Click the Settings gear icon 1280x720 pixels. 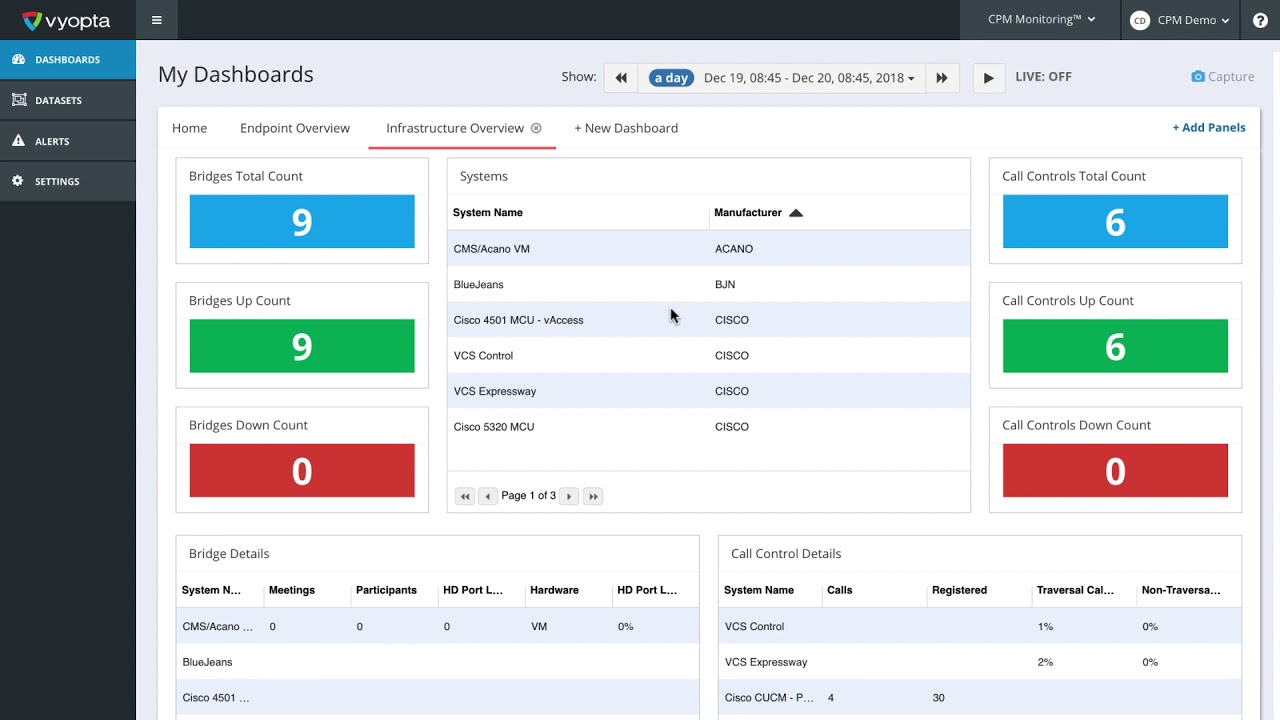pos(18,181)
